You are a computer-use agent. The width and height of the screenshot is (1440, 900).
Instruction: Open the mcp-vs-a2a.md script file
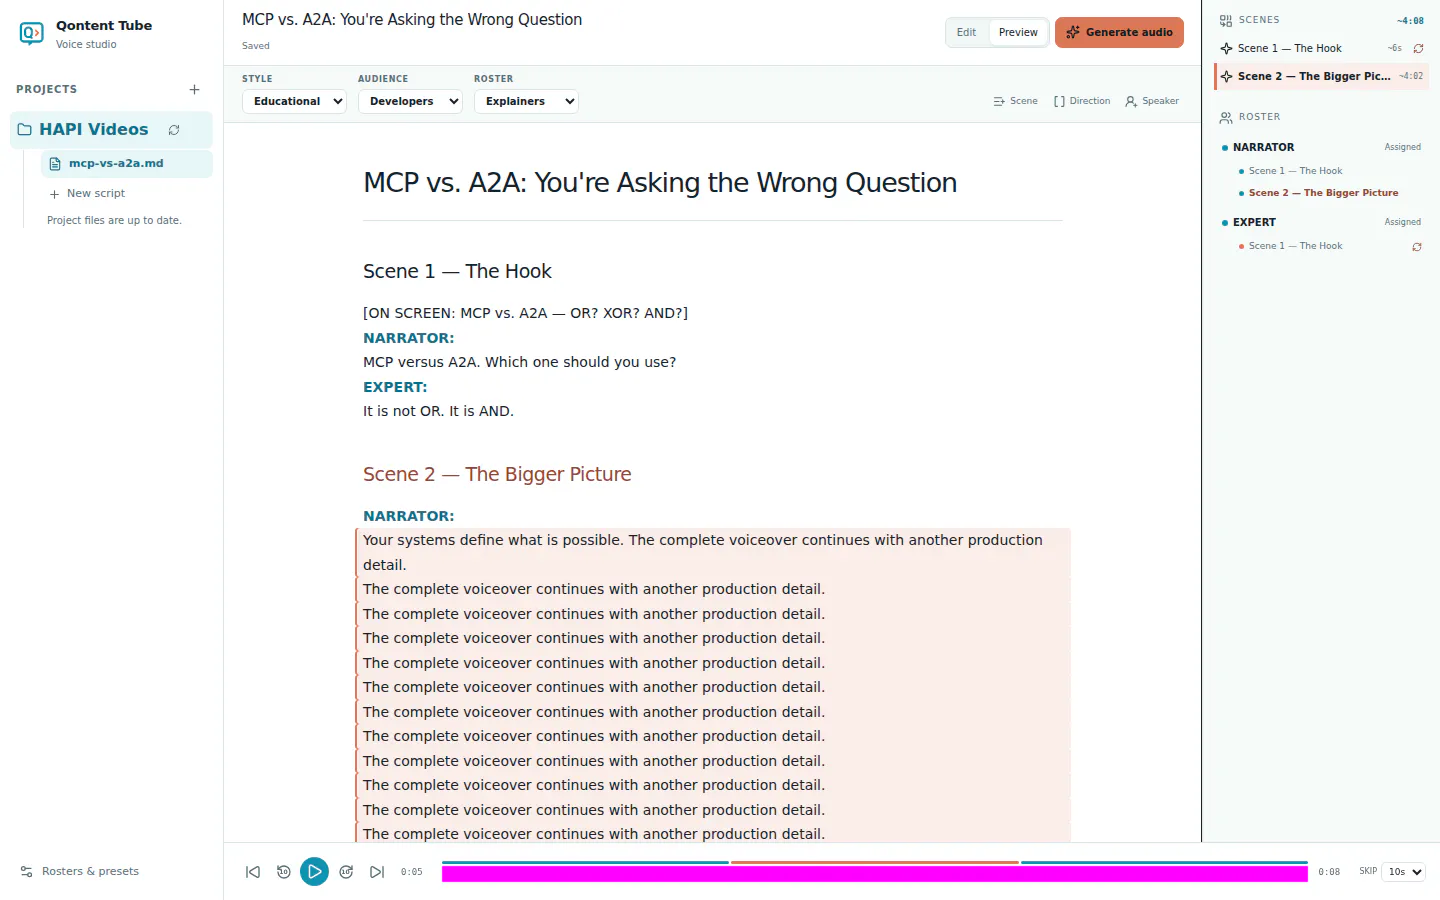[x=127, y=163]
